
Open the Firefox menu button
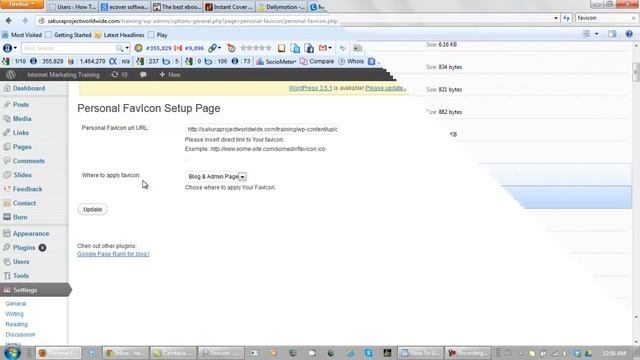22,4
